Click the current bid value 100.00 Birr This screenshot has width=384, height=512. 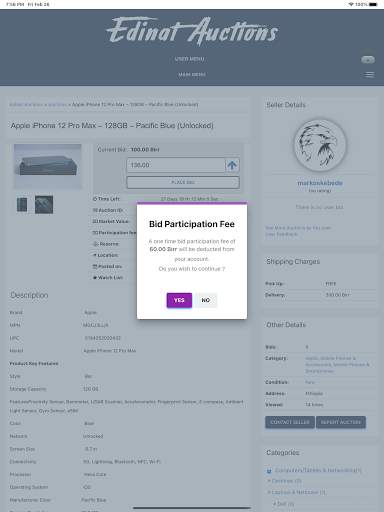(145, 150)
